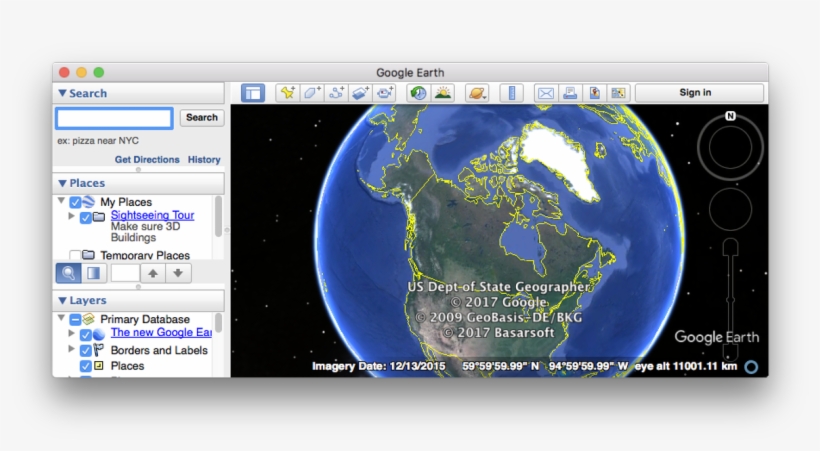Viewport: 820px width, 451px height.
Task: Click the look-around compass ring
Action: pos(730,148)
